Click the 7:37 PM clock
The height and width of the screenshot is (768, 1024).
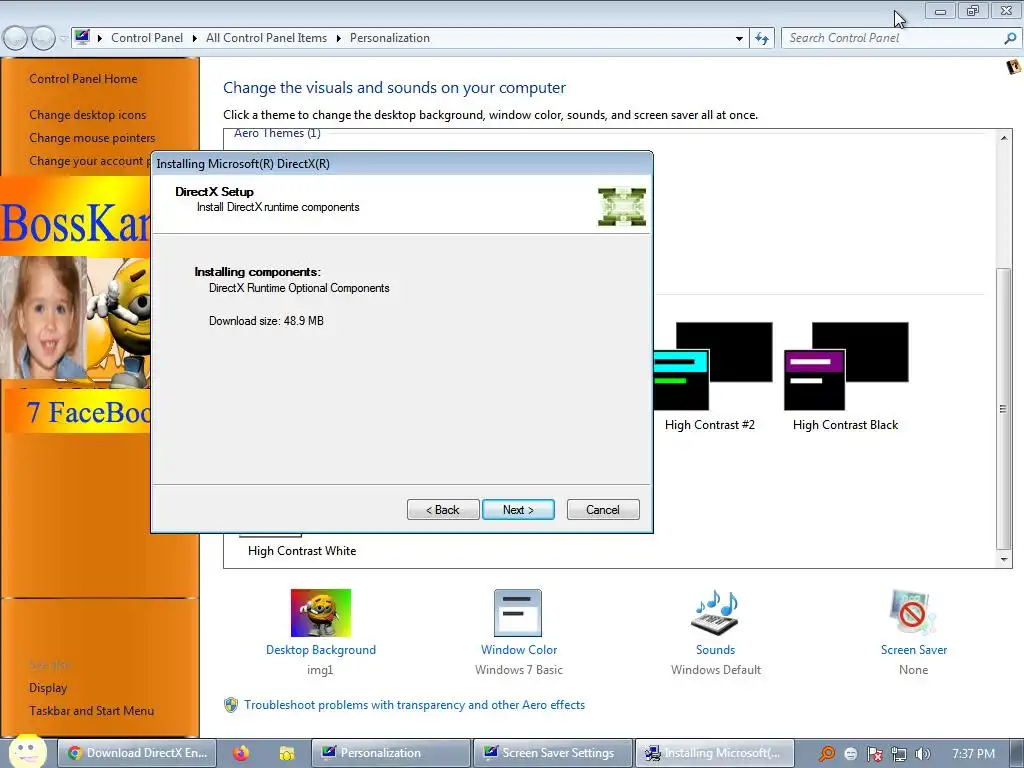(x=973, y=754)
